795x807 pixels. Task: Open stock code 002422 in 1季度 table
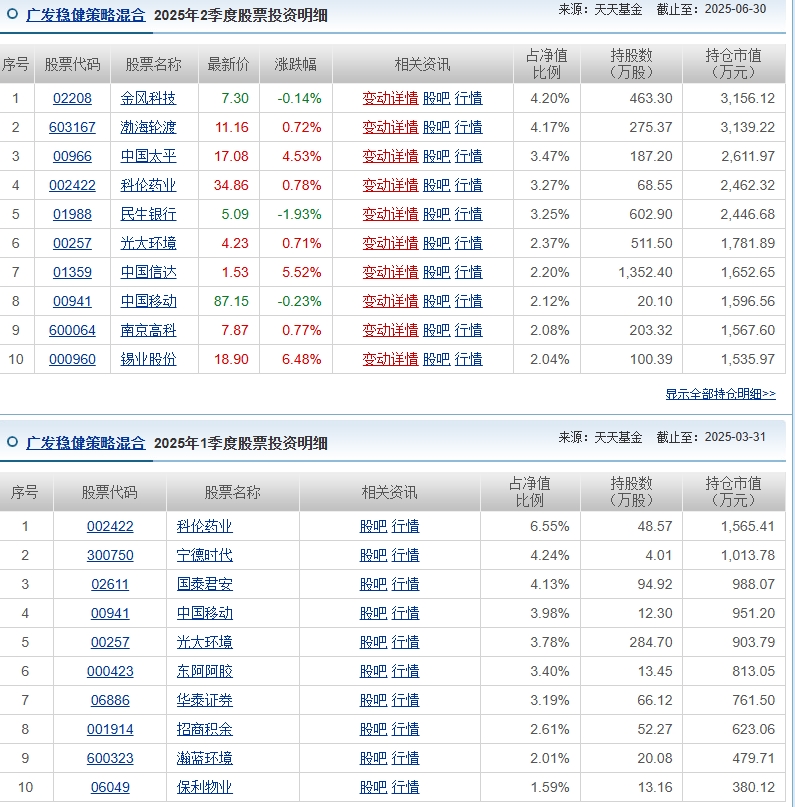(x=110, y=526)
